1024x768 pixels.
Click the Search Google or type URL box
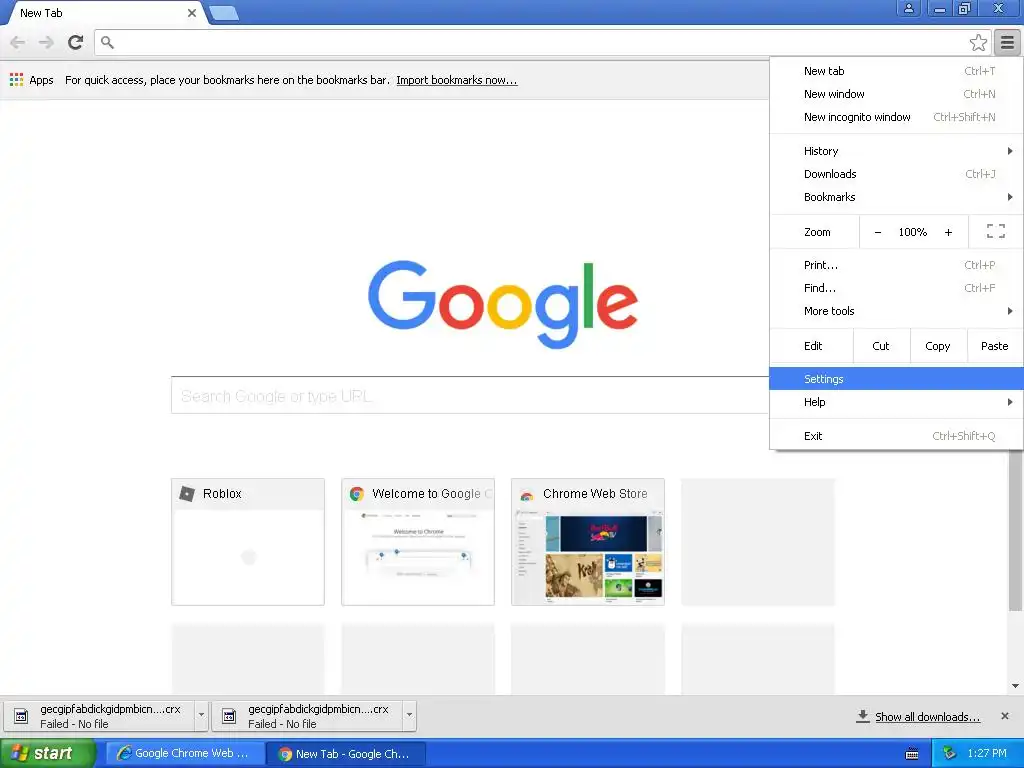[470, 395]
